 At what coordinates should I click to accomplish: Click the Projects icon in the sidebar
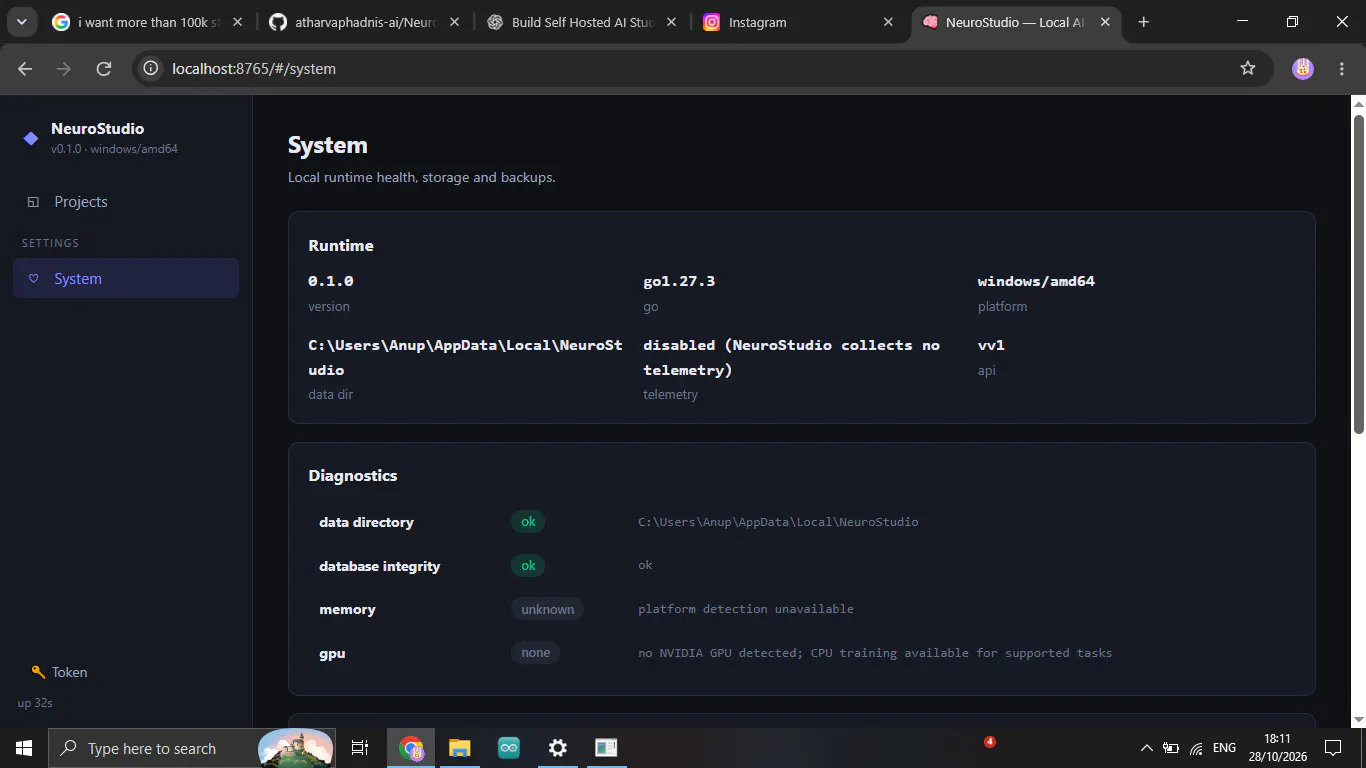tap(33, 202)
